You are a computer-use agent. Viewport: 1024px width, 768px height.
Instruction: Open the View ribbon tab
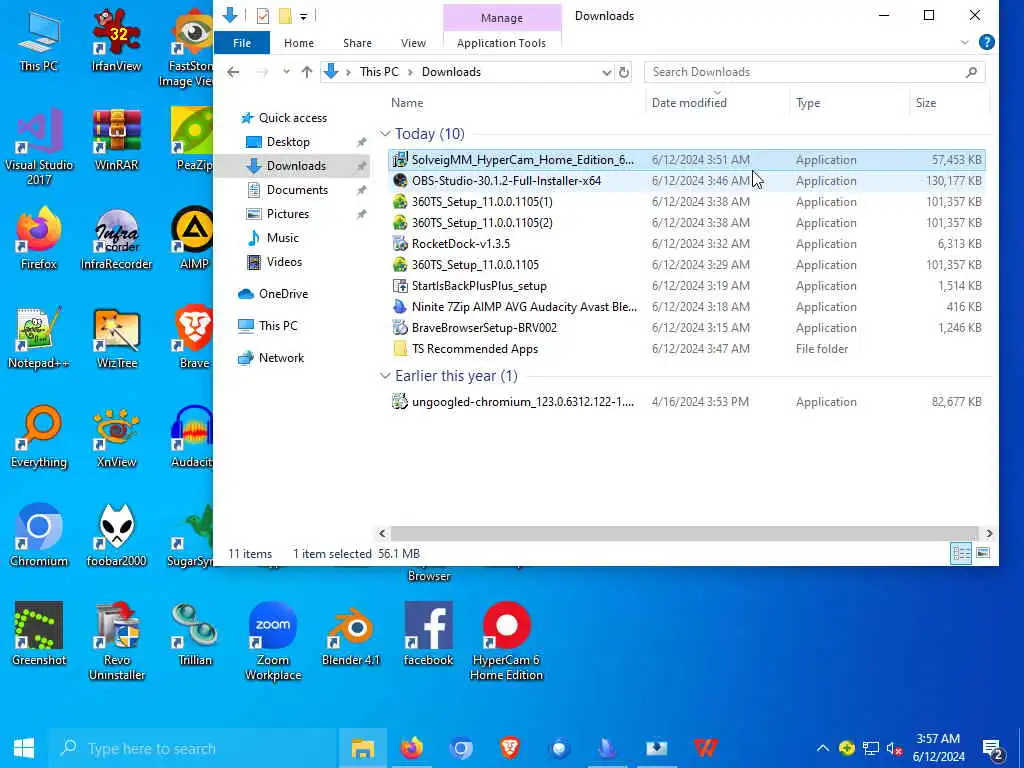pyautogui.click(x=413, y=43)
